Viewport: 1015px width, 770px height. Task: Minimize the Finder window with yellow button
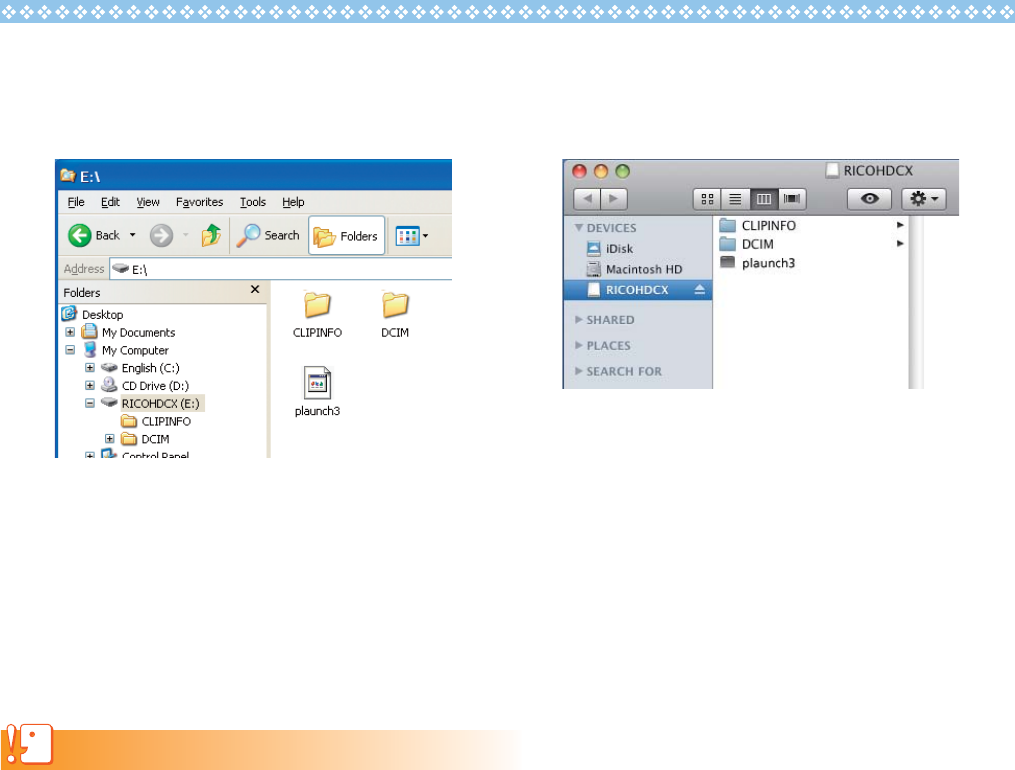pos(601,171)
